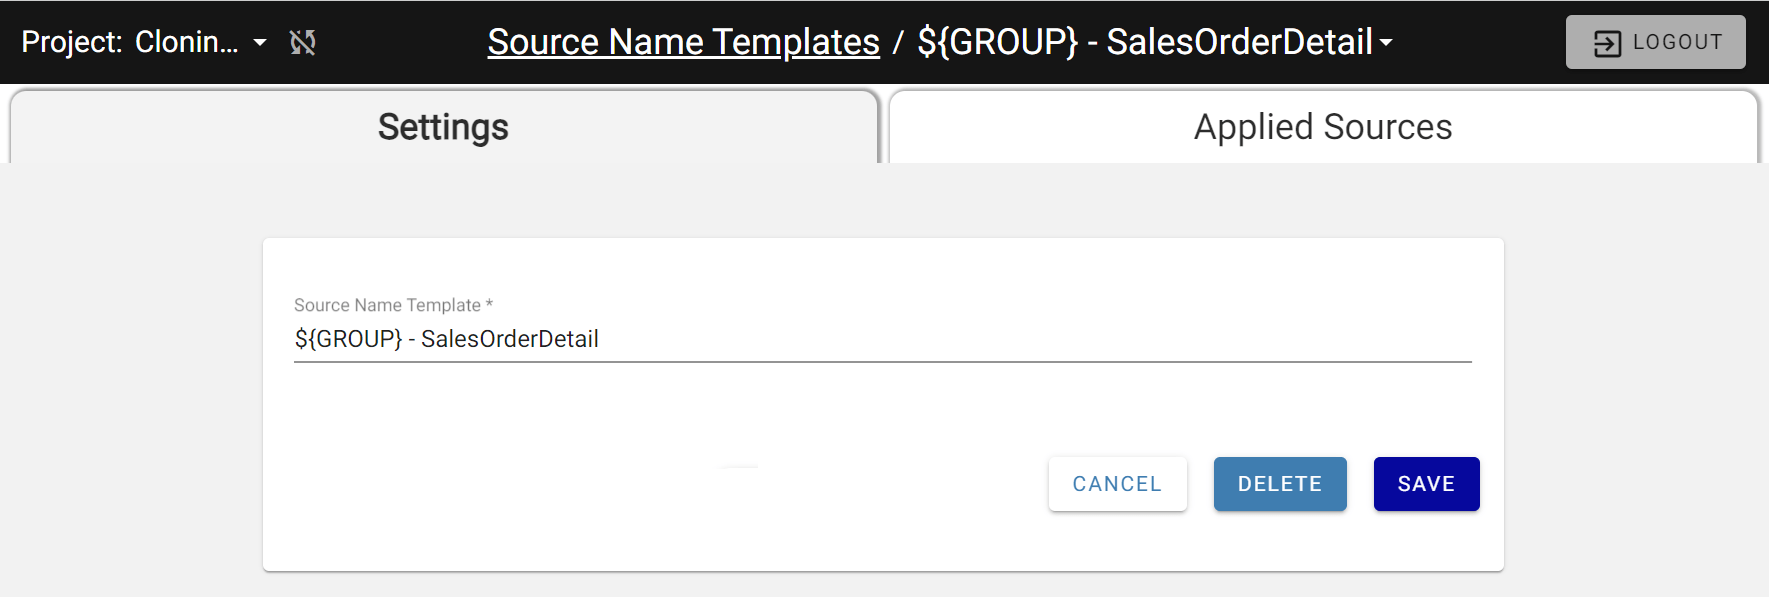The height and width of the screenshot is (597, 1769).
Task: Click the logout arrow icon
Action: point(1606,43)
